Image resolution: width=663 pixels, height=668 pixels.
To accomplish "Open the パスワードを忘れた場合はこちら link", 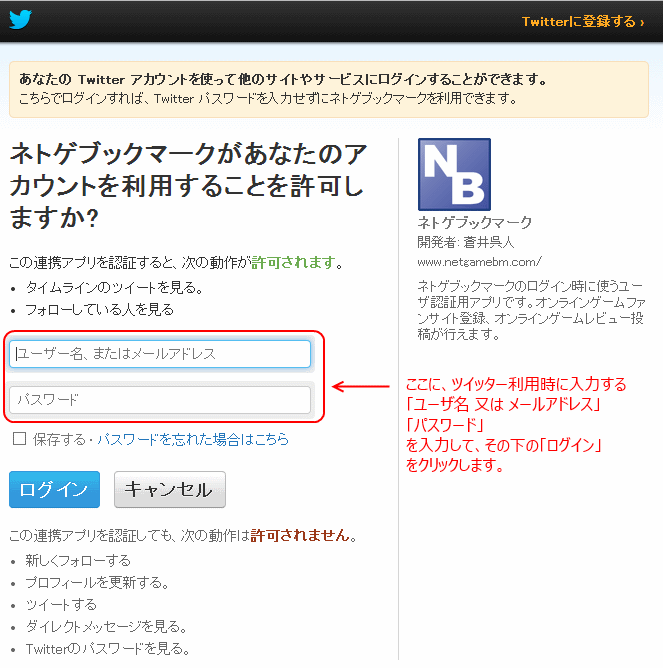I will pos(193,439).
